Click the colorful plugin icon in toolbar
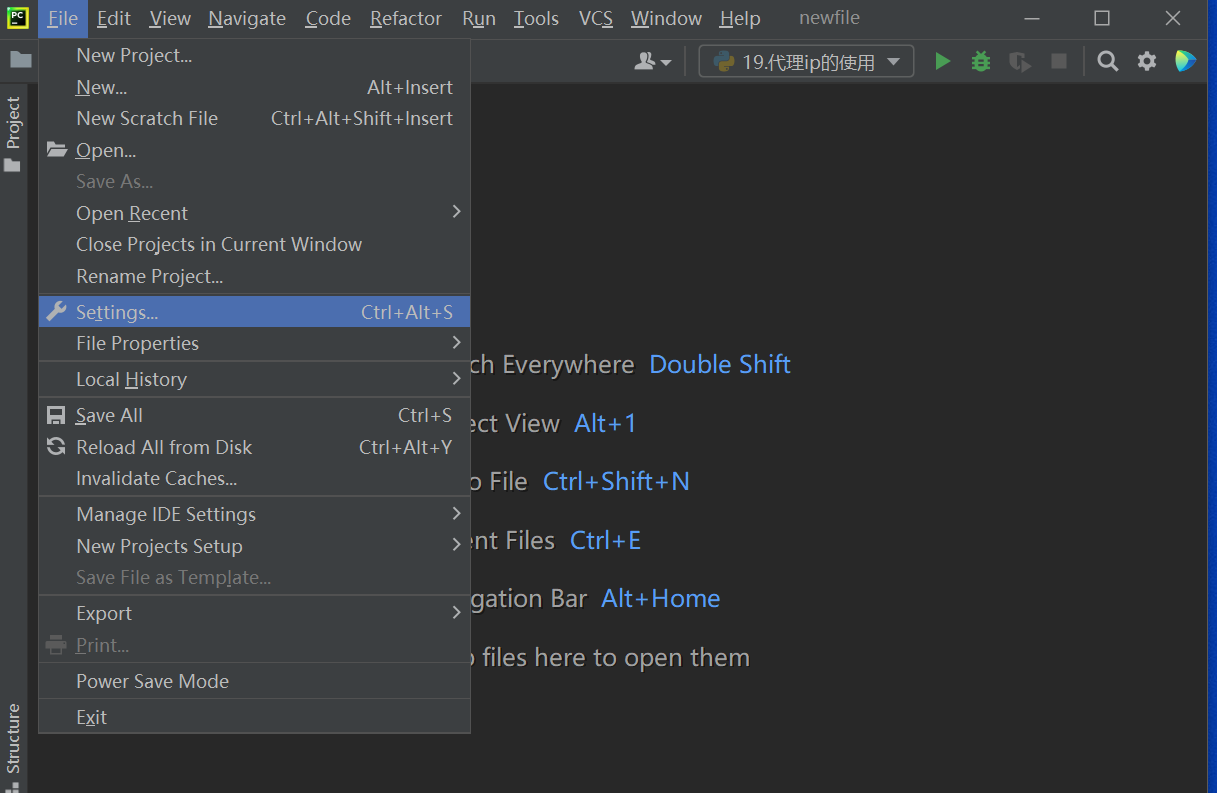Image resolution: width=1217 pixels, height=793 pixels. (1185, 62)
